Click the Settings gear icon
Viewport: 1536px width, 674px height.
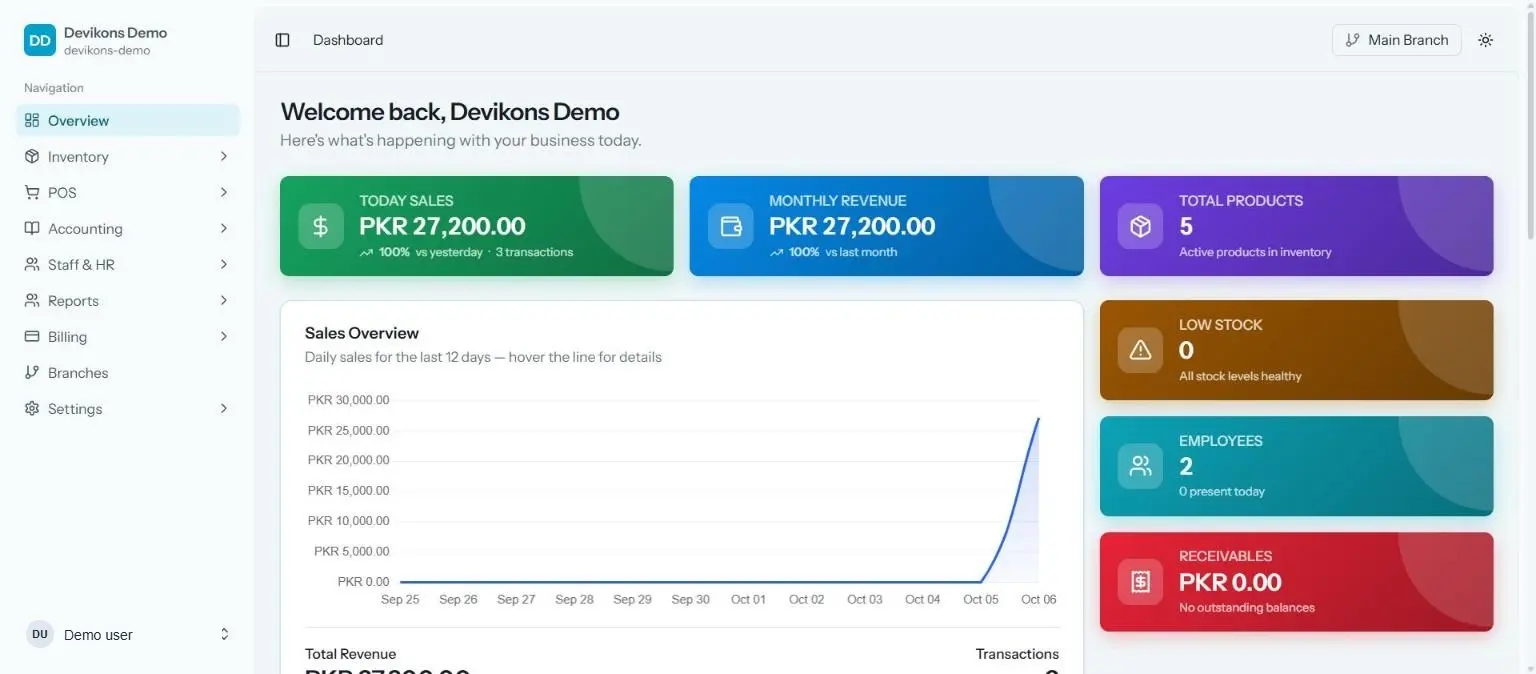point(32,408)
